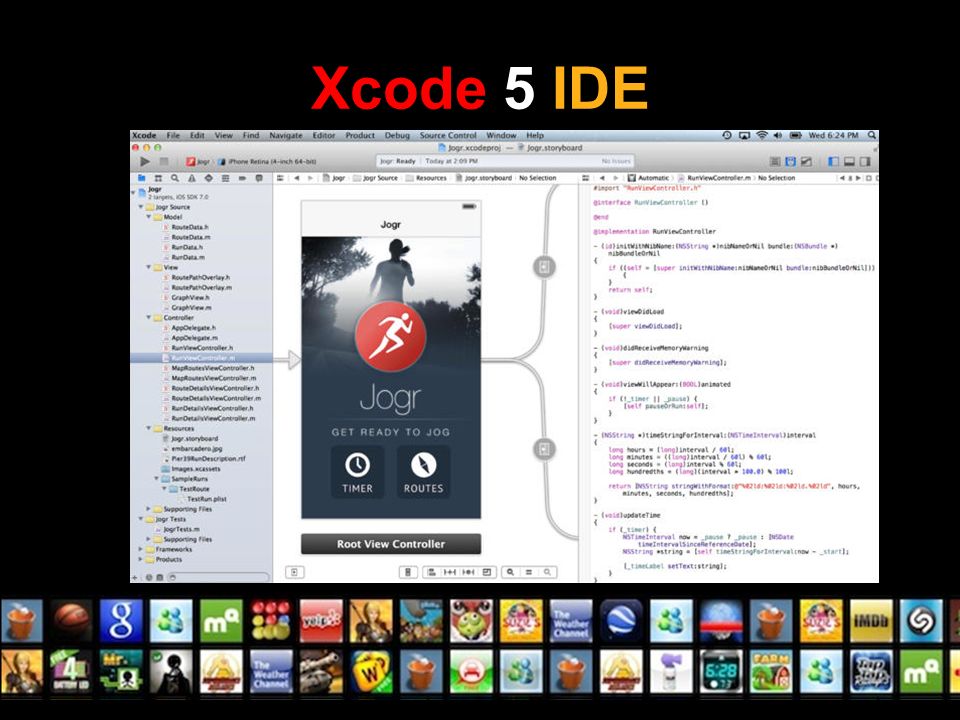
Task: Open the File menu
Action: (x=173, y=135)
